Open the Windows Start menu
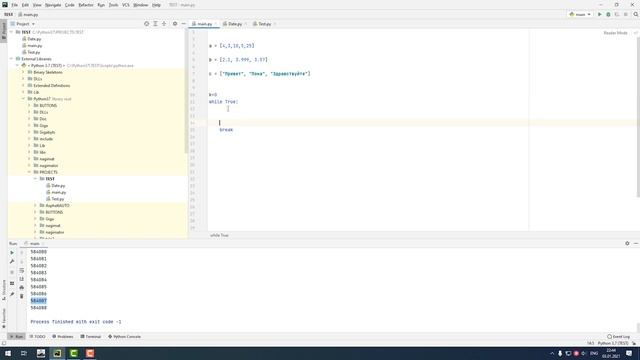This screenshot has height=360, width=640. pos(8,353)
